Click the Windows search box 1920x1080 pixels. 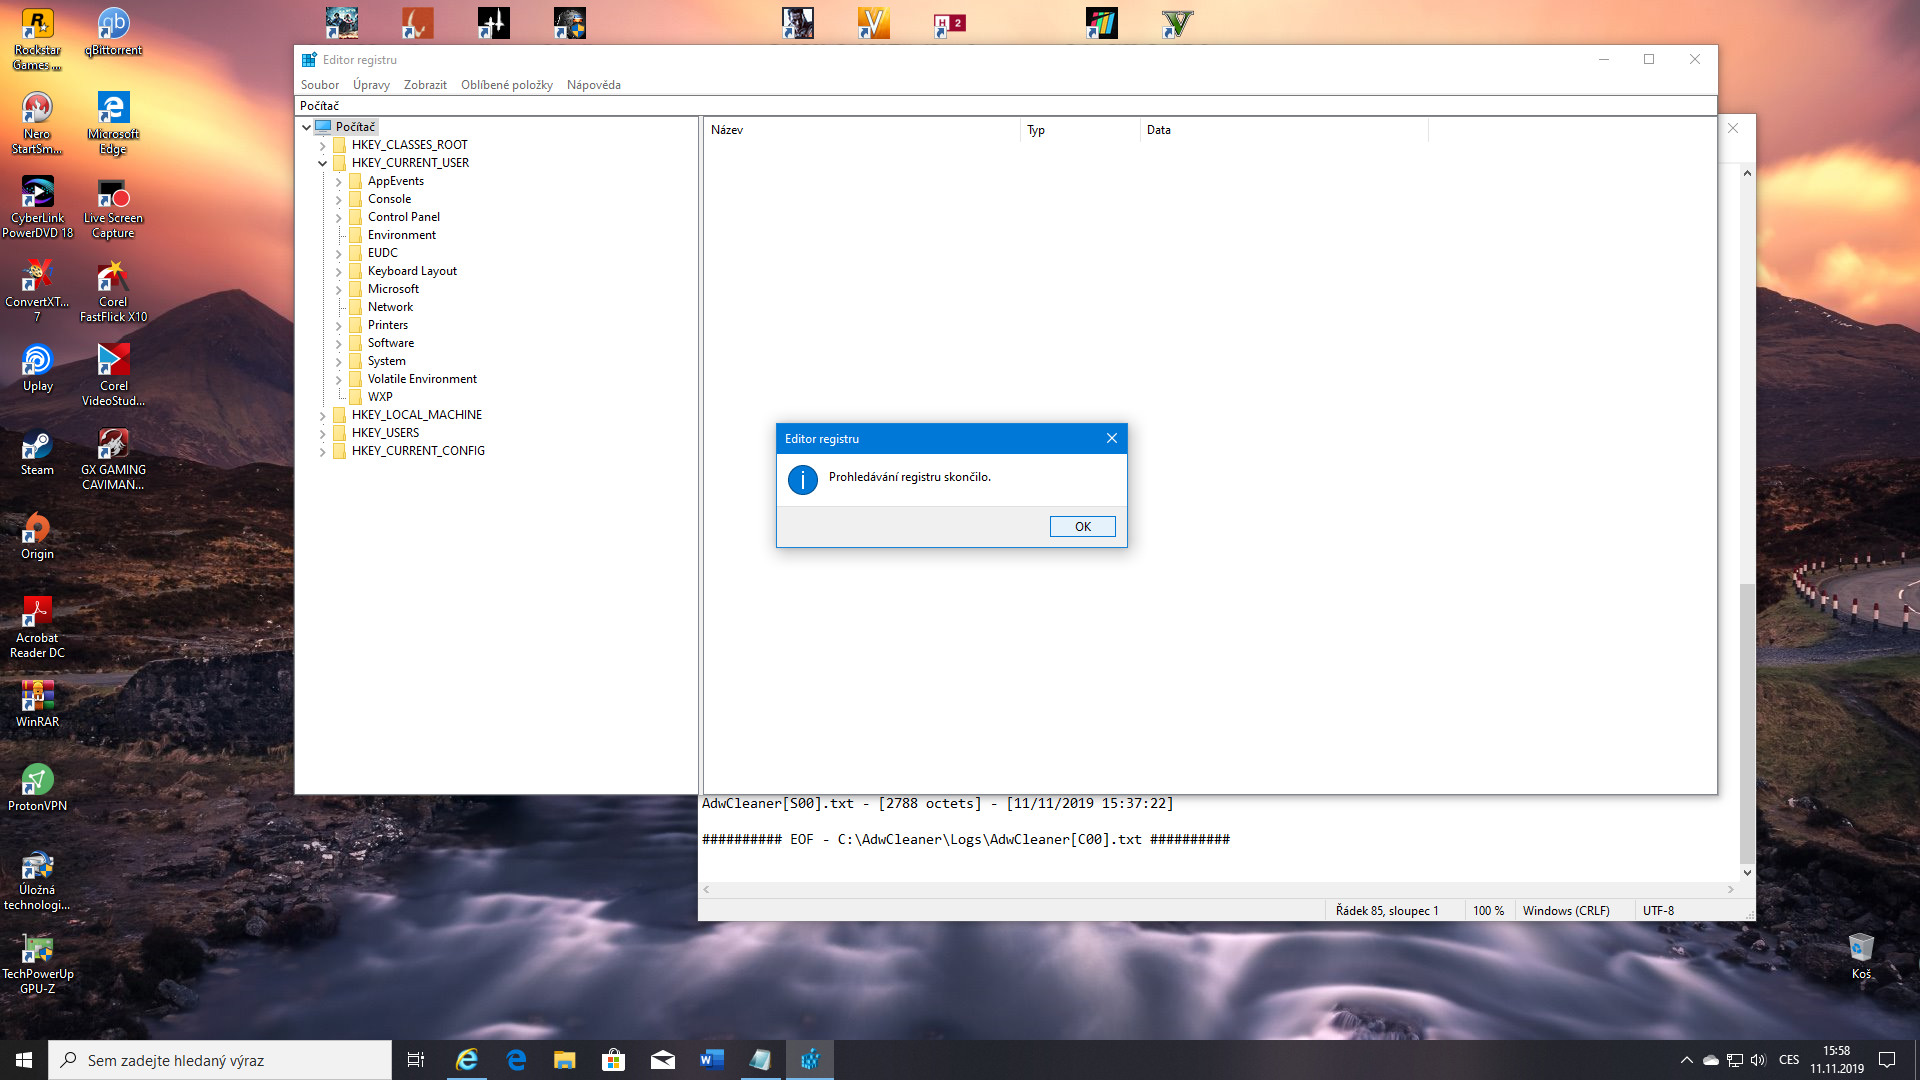point(220,1060)
